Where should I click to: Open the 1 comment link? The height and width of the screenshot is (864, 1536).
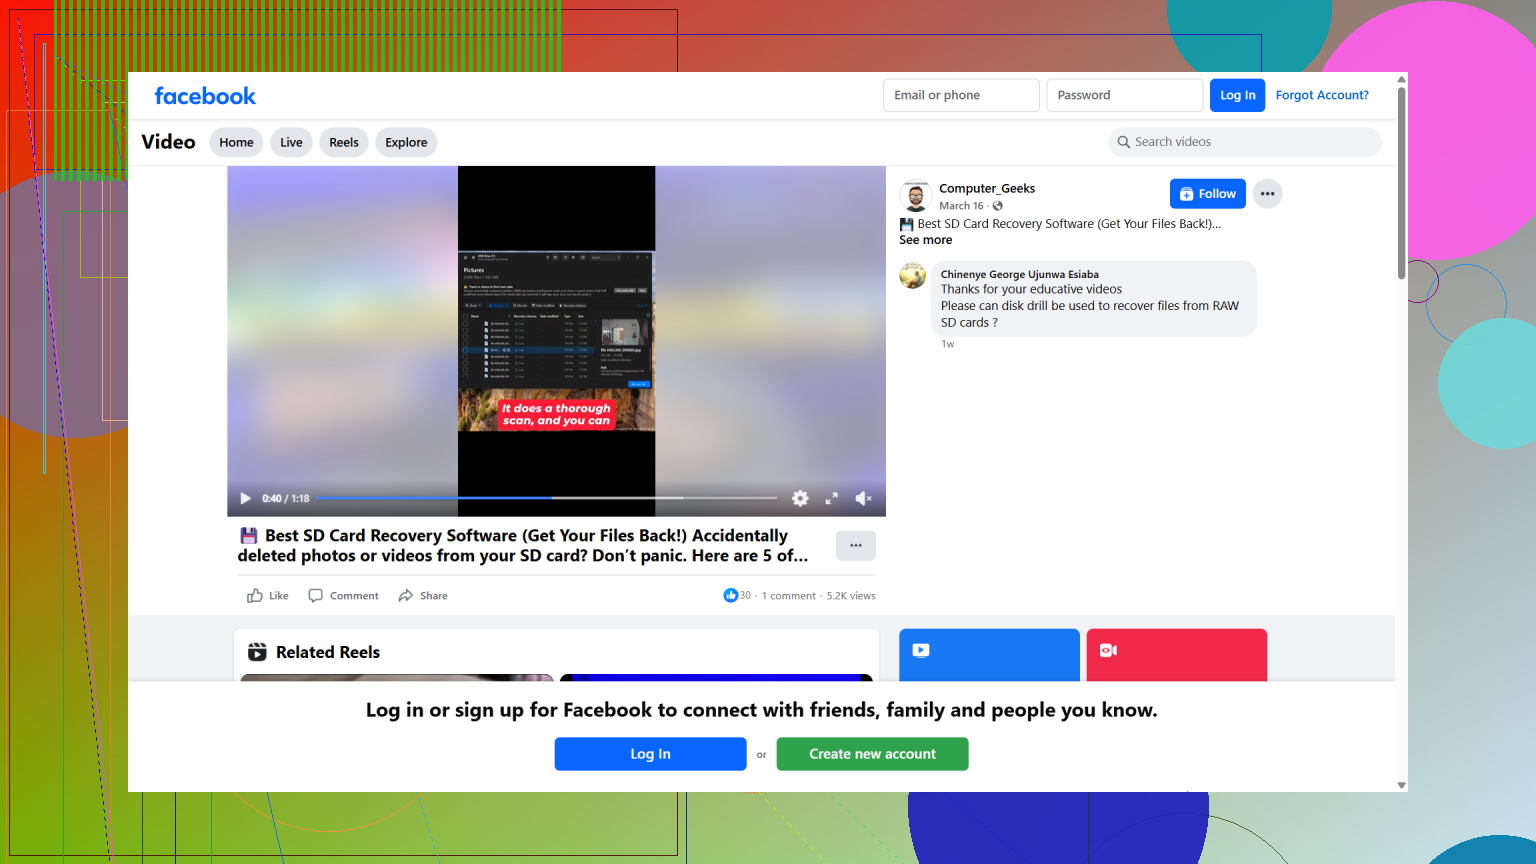(789, 596)
